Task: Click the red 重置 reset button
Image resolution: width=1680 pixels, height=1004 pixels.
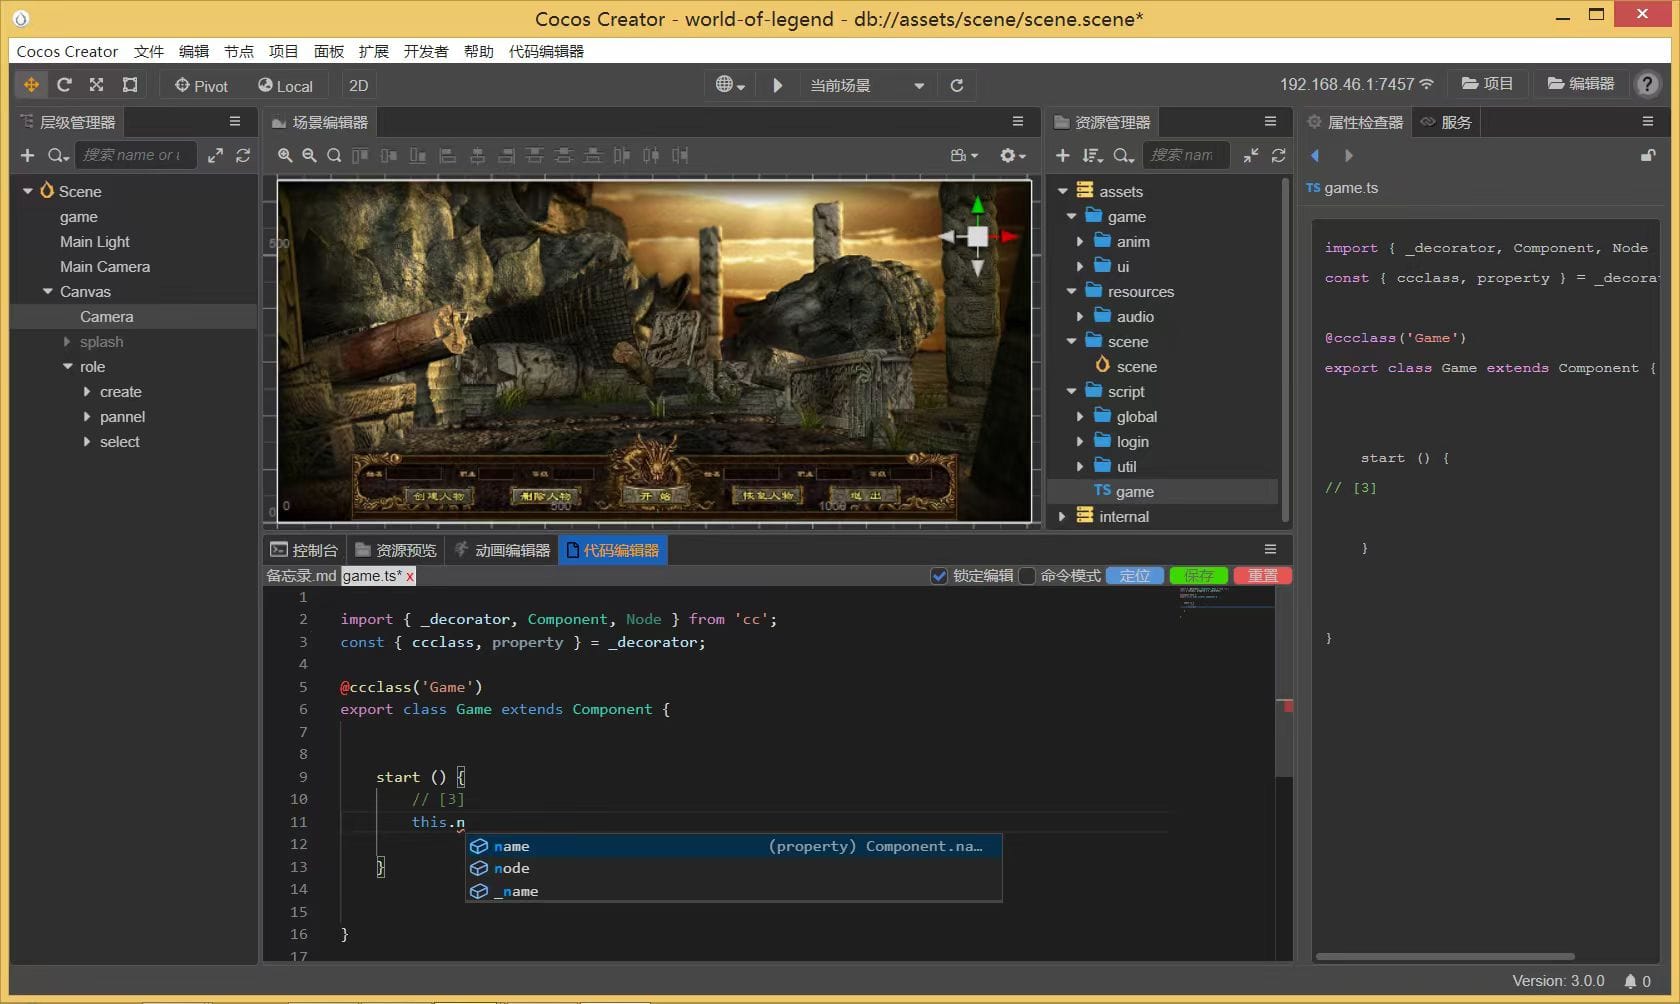Action: click(1262, 576)
